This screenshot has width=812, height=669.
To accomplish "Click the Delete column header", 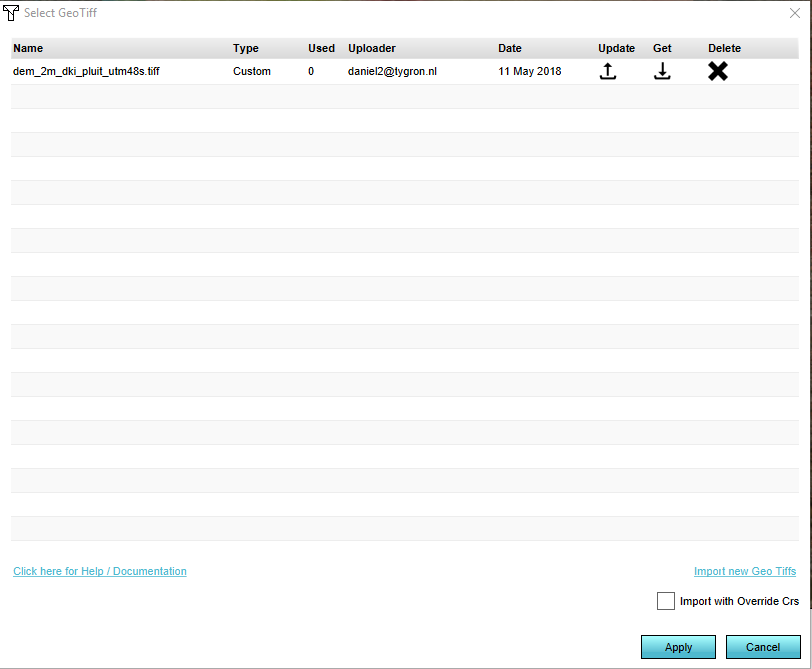I will pyautogui.click(x=724, y=48).
